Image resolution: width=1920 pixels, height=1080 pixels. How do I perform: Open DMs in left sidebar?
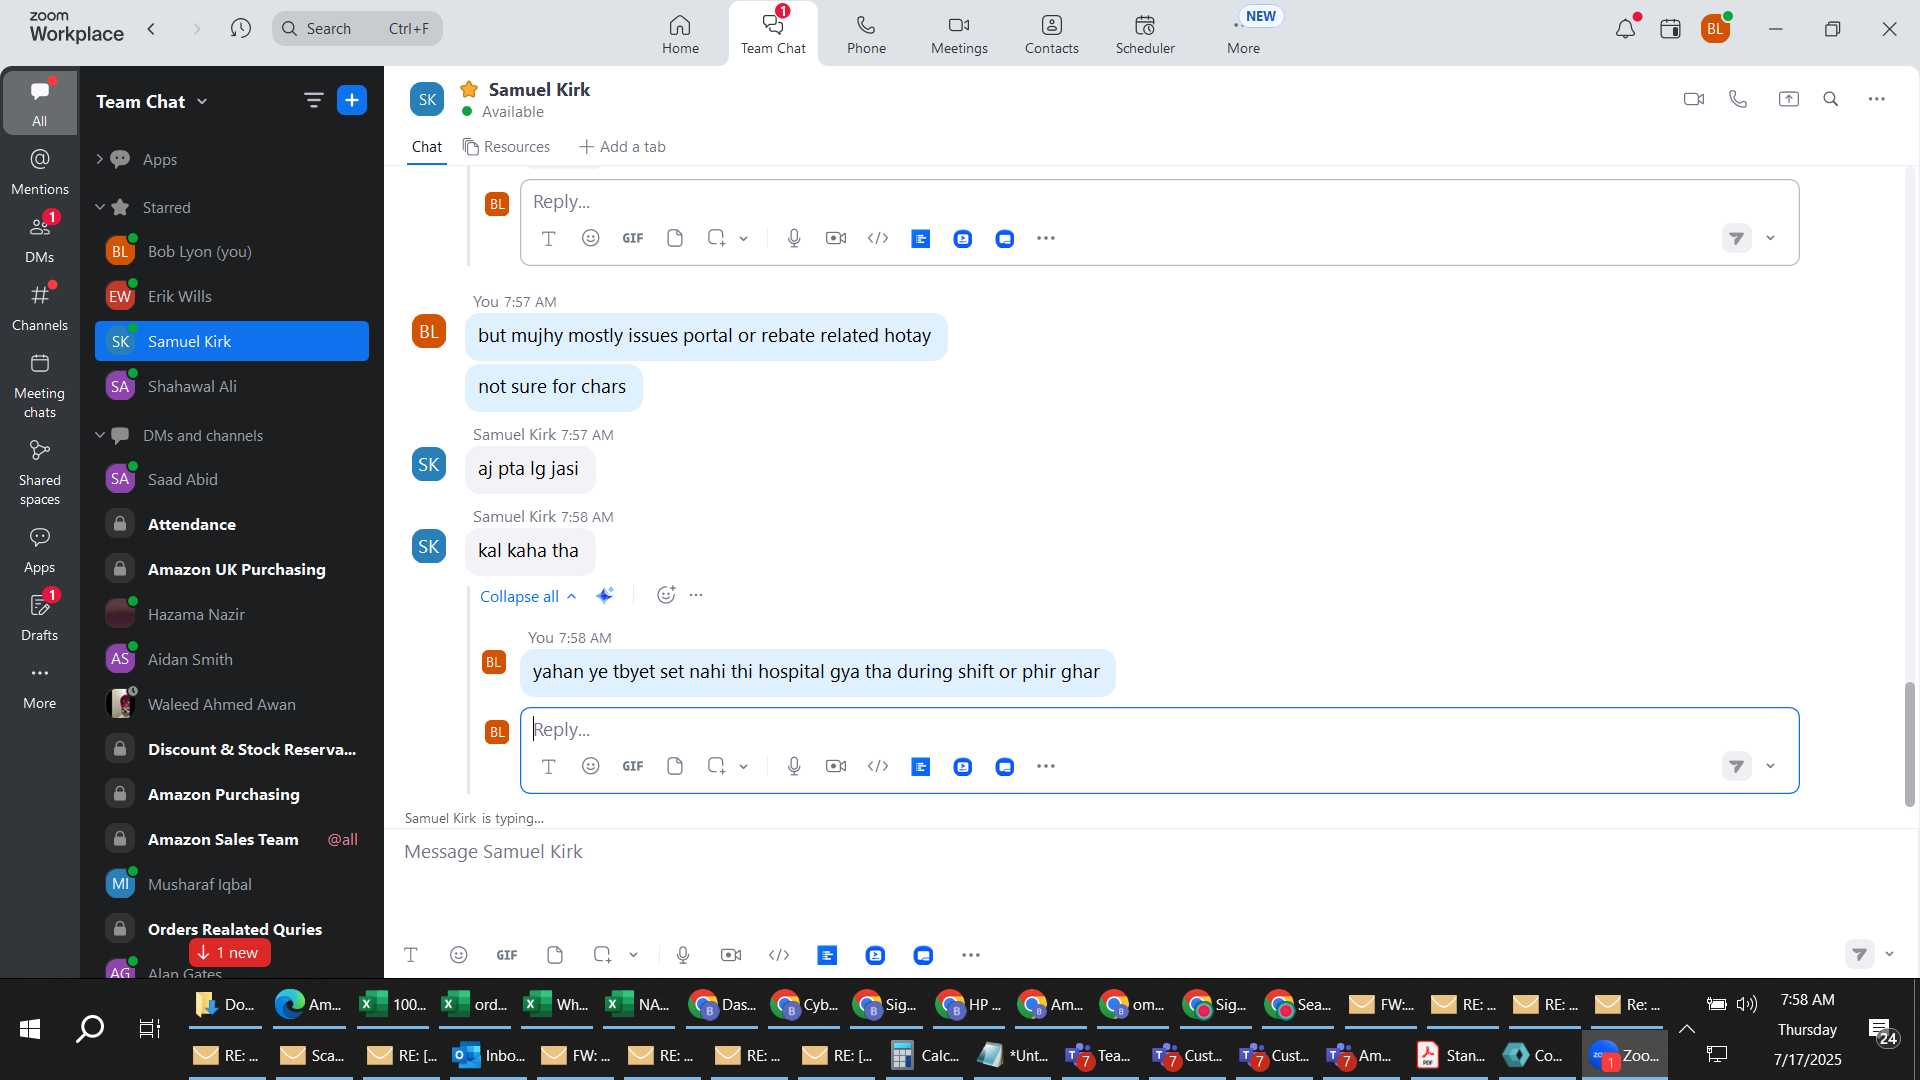tap(40, 239)
